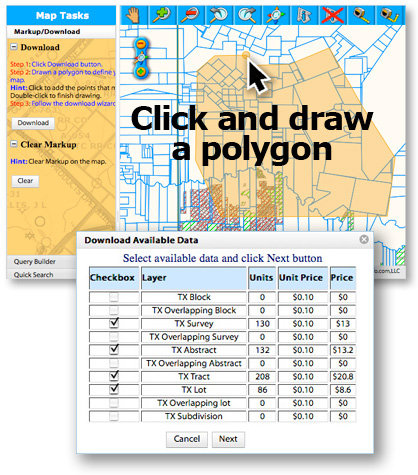Select the Pan hand tool

(134, 15)
